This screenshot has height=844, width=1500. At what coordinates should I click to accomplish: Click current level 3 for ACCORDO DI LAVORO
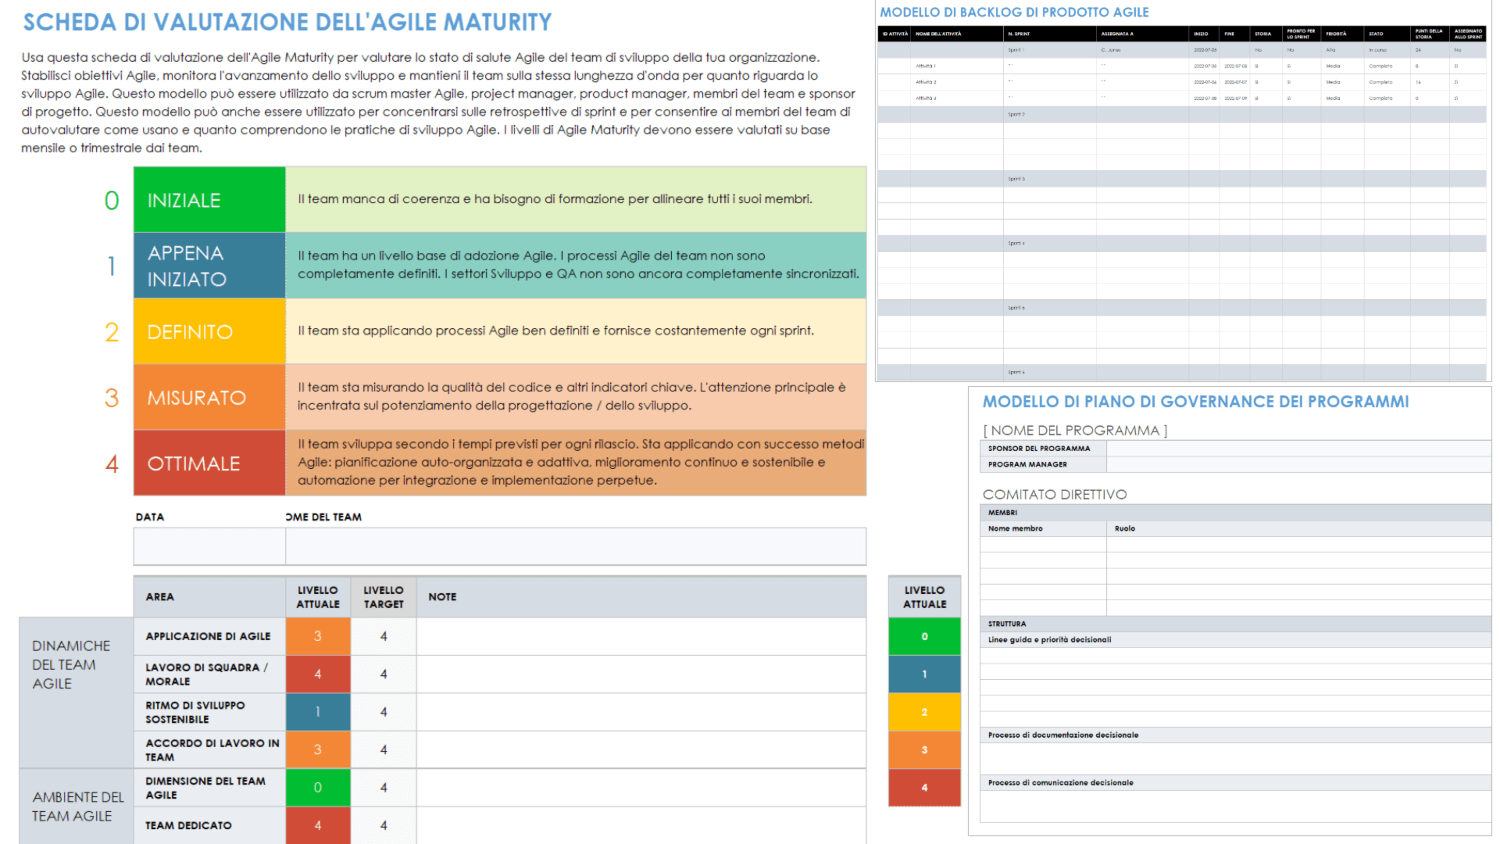(x=318, y=750)
